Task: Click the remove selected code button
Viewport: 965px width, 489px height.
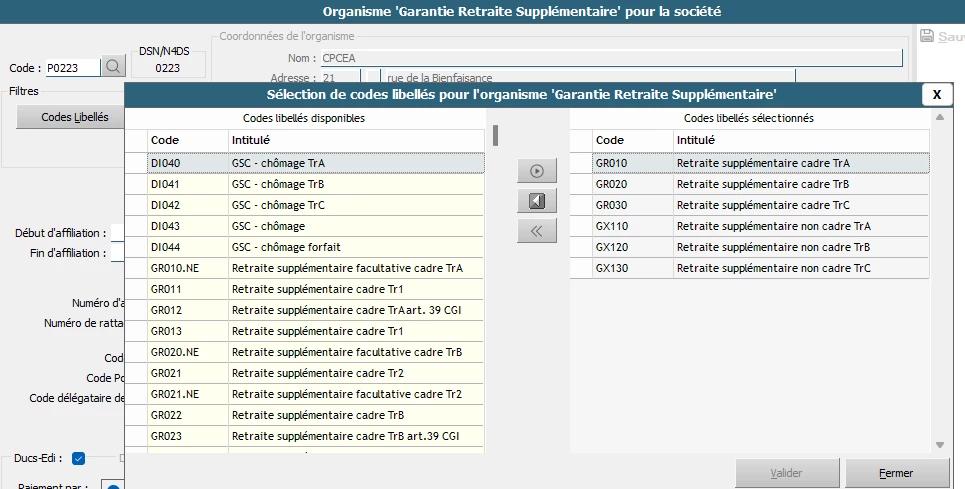Action: coord(537,201)
